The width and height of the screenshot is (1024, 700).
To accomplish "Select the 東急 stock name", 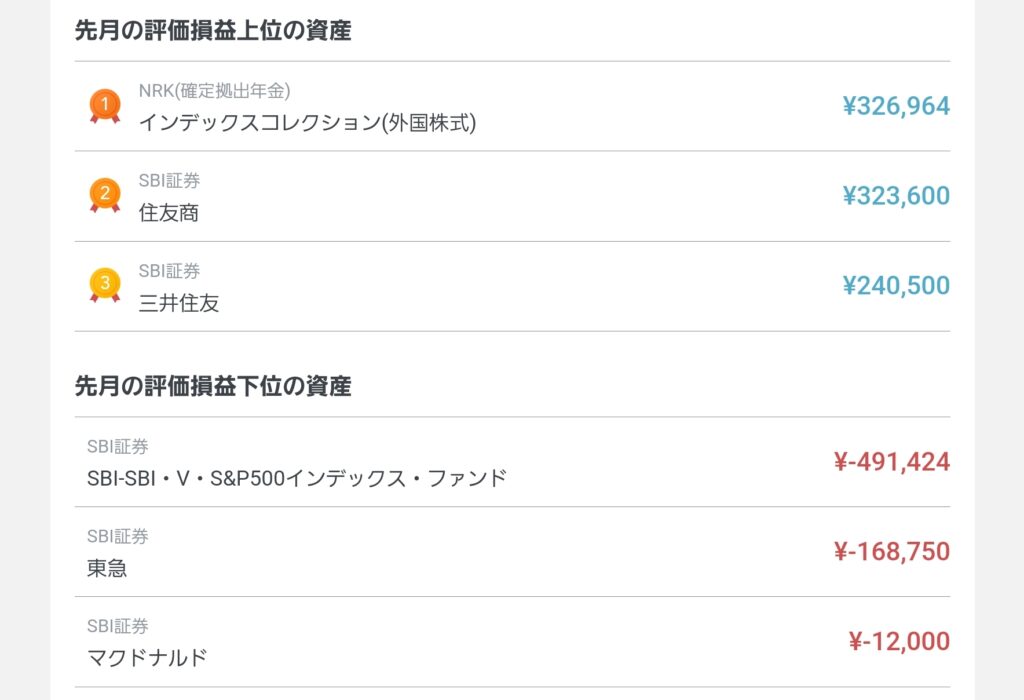I will click(107, 568).
